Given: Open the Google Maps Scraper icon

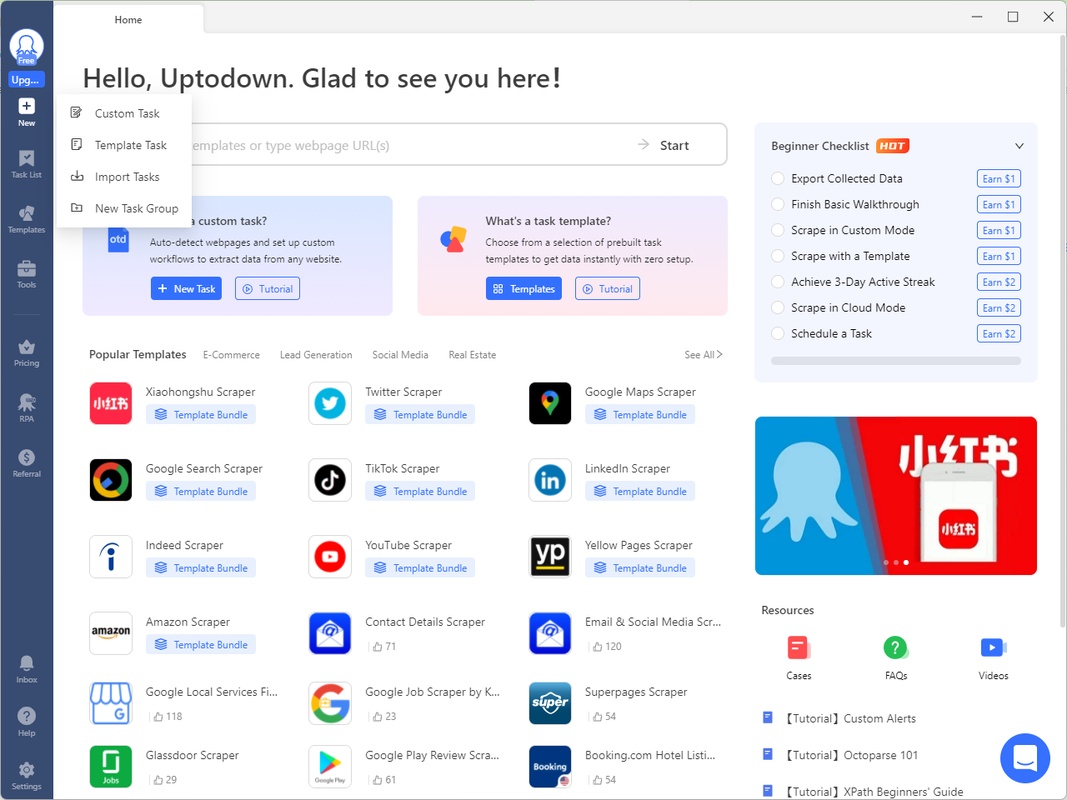Looking at the screenshot, I should [550, 403].
